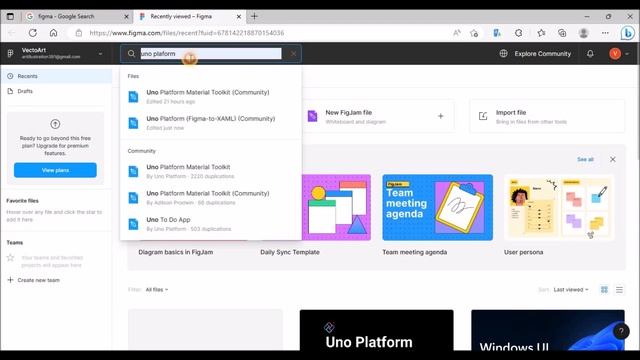Open a new browser tab
The image size is (640, 360).
(x=254, y=16)
